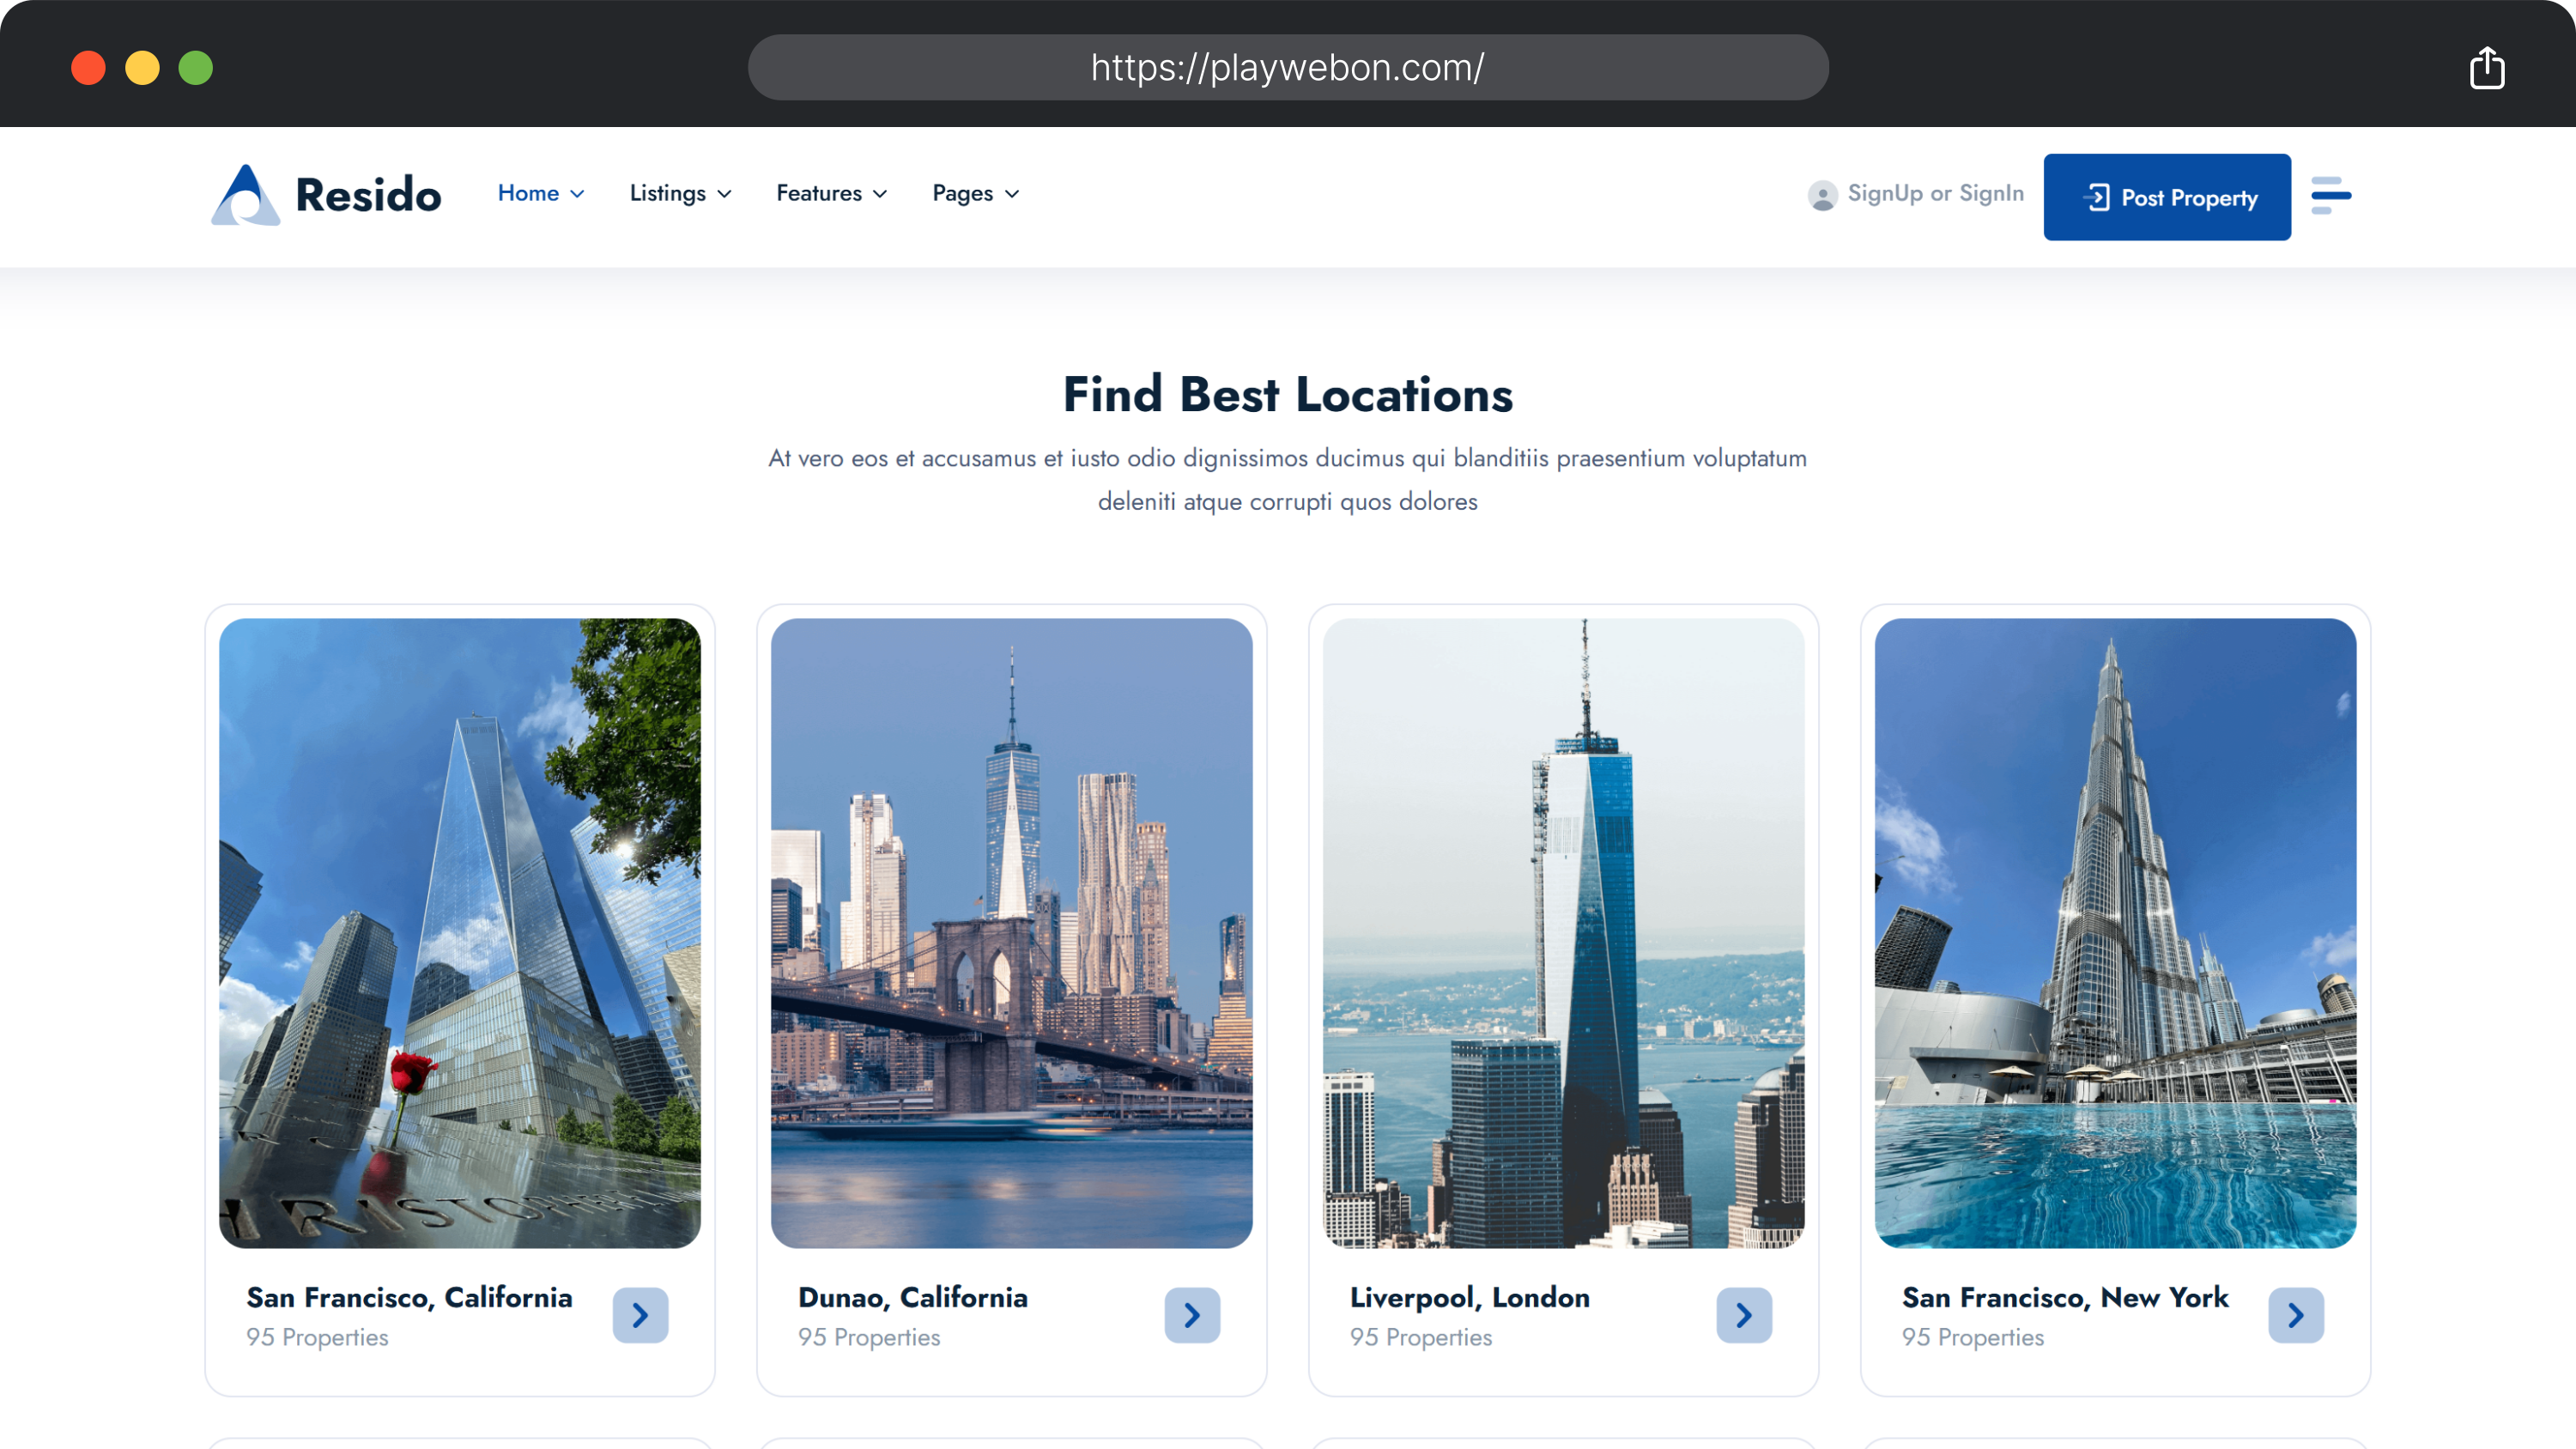Open the One World Trade rose photo

(x=459, y=932)
